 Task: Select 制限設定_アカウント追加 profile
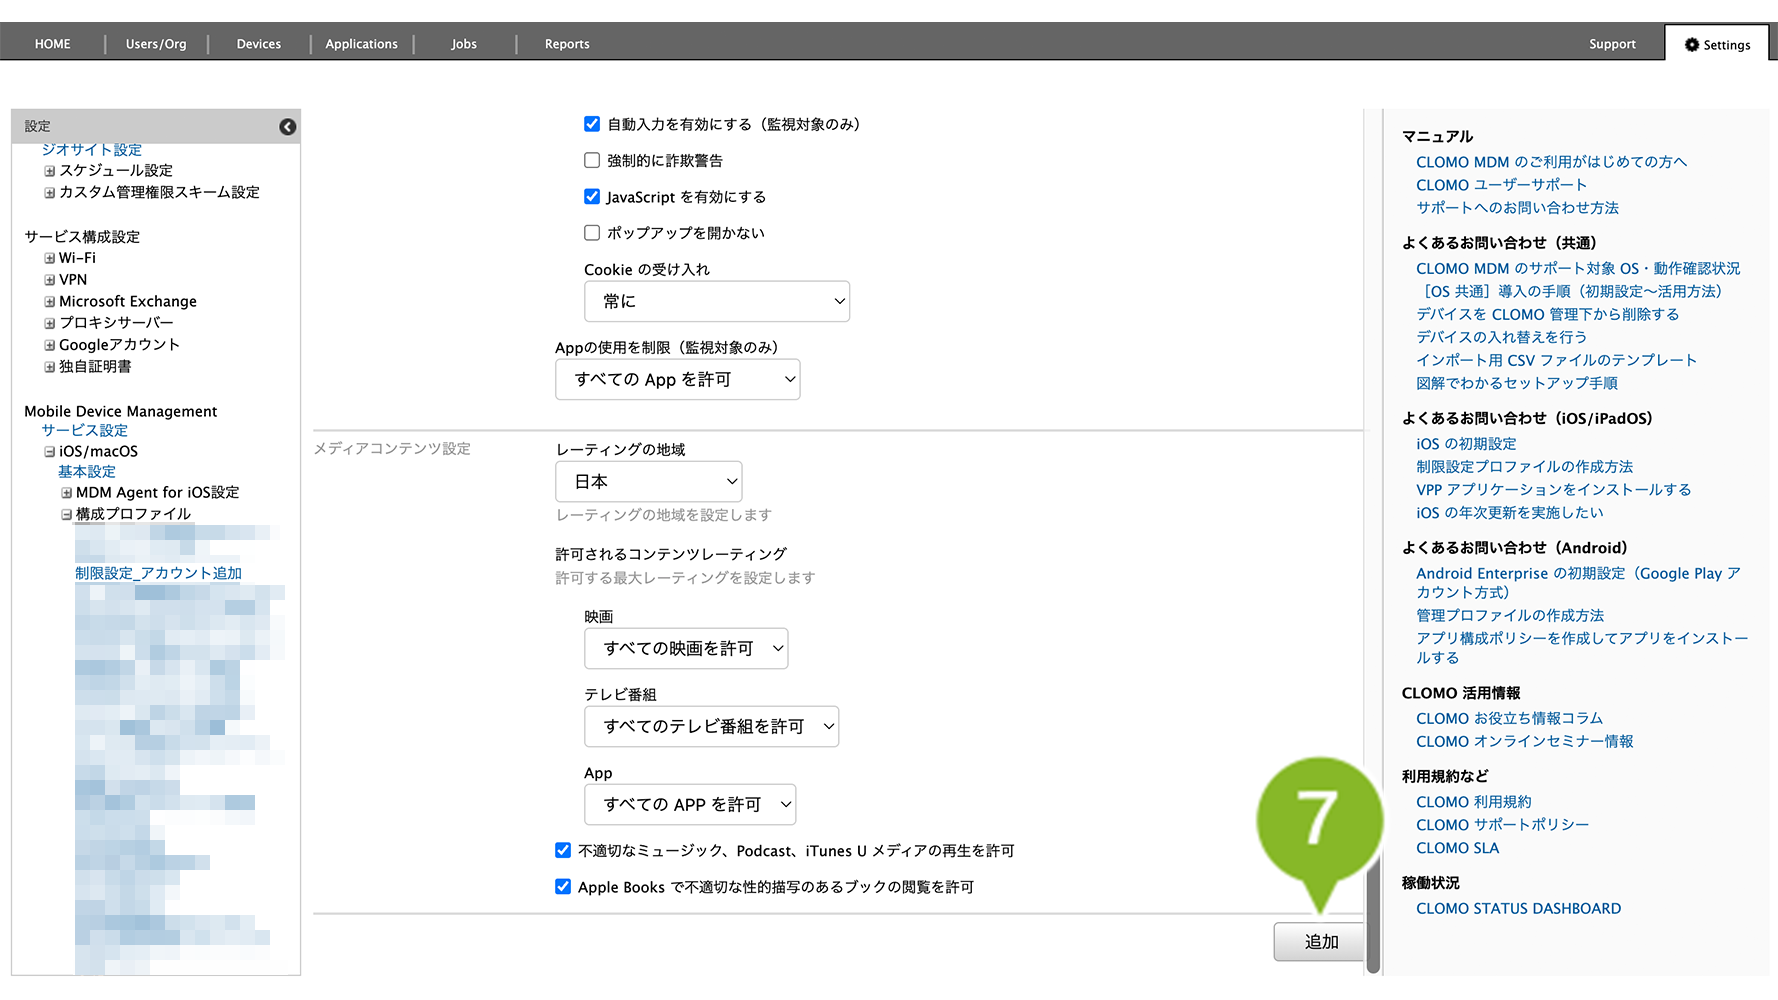point(158,573)
